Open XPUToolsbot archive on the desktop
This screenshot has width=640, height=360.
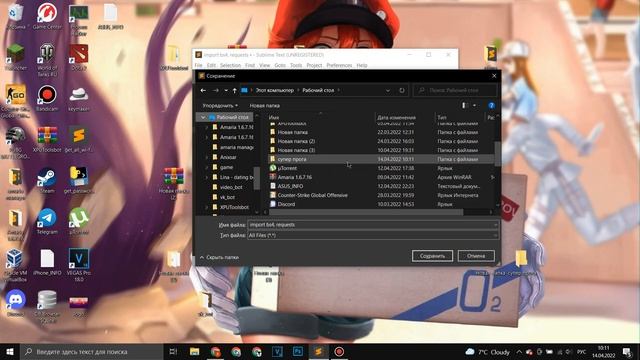click(47, 139)
